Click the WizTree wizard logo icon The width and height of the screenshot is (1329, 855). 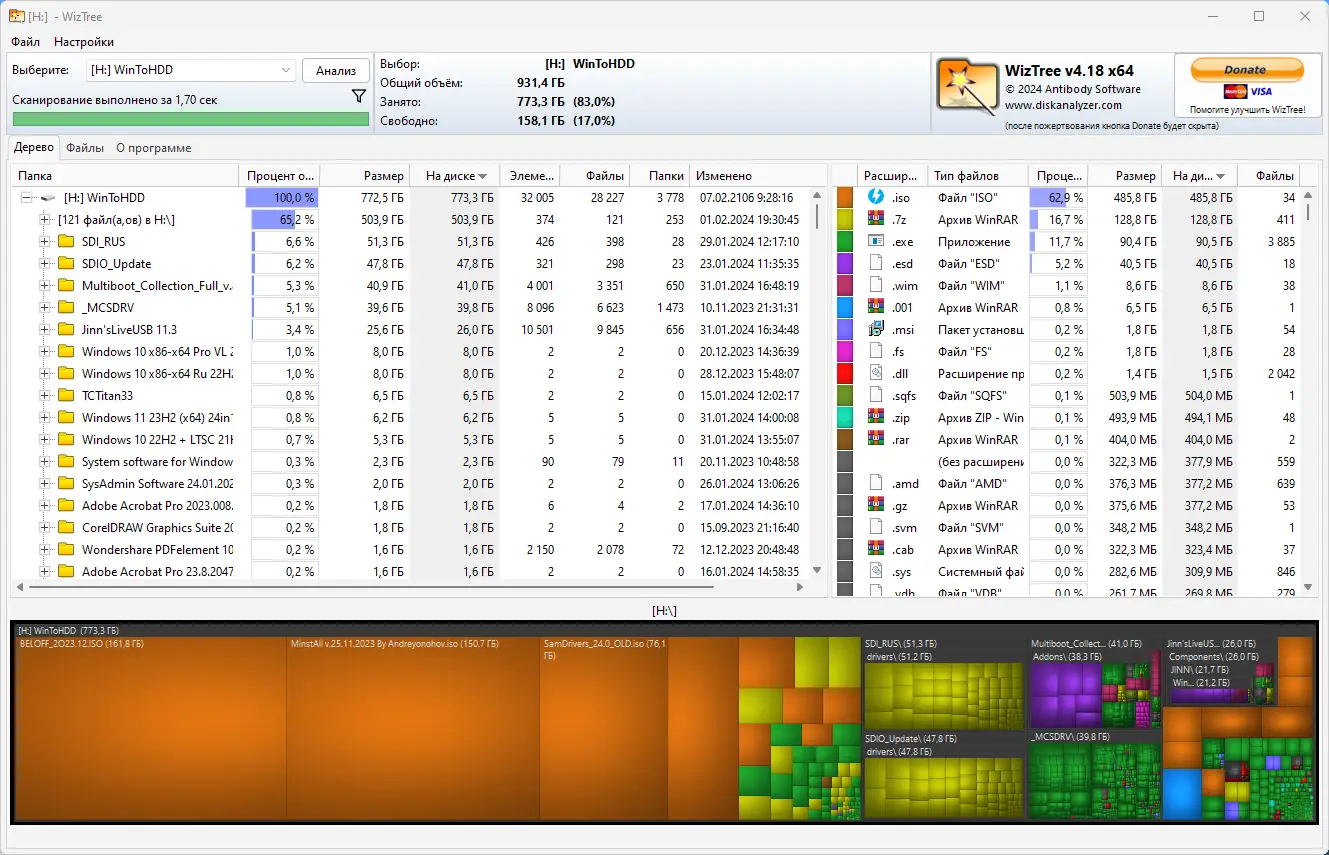coord(967,85)
